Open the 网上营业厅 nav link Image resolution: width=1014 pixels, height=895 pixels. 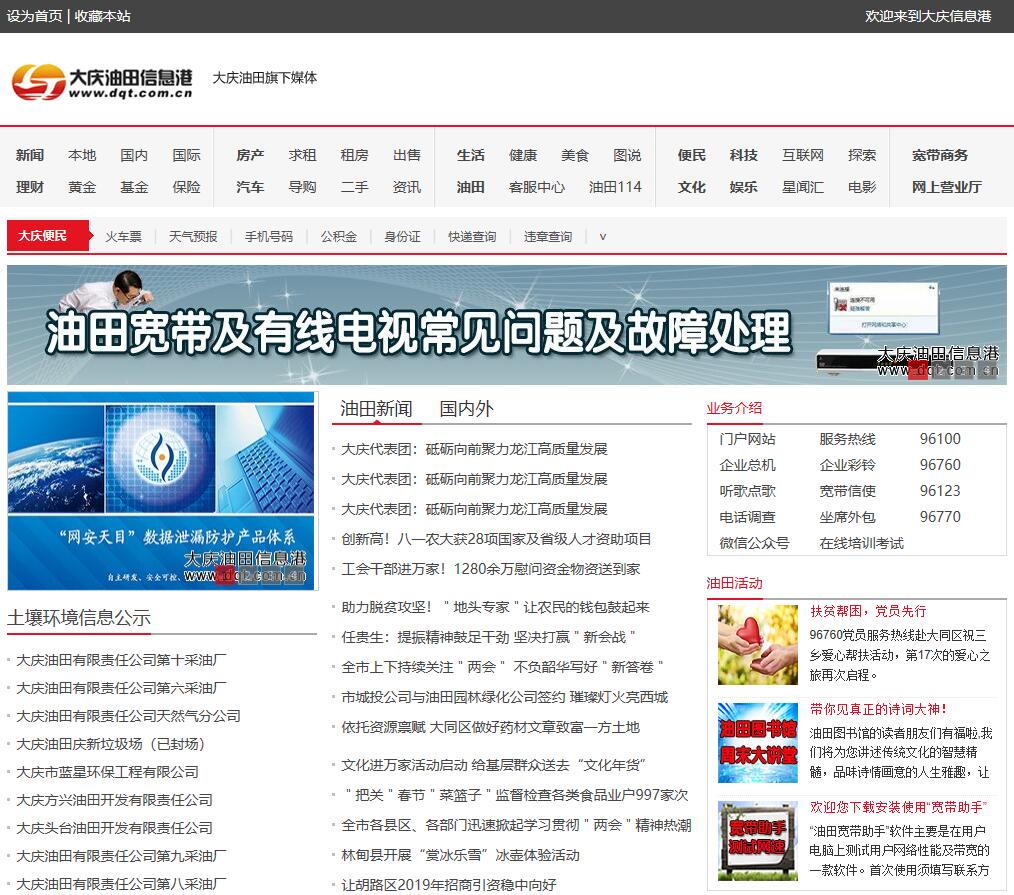tap(947, 187)
